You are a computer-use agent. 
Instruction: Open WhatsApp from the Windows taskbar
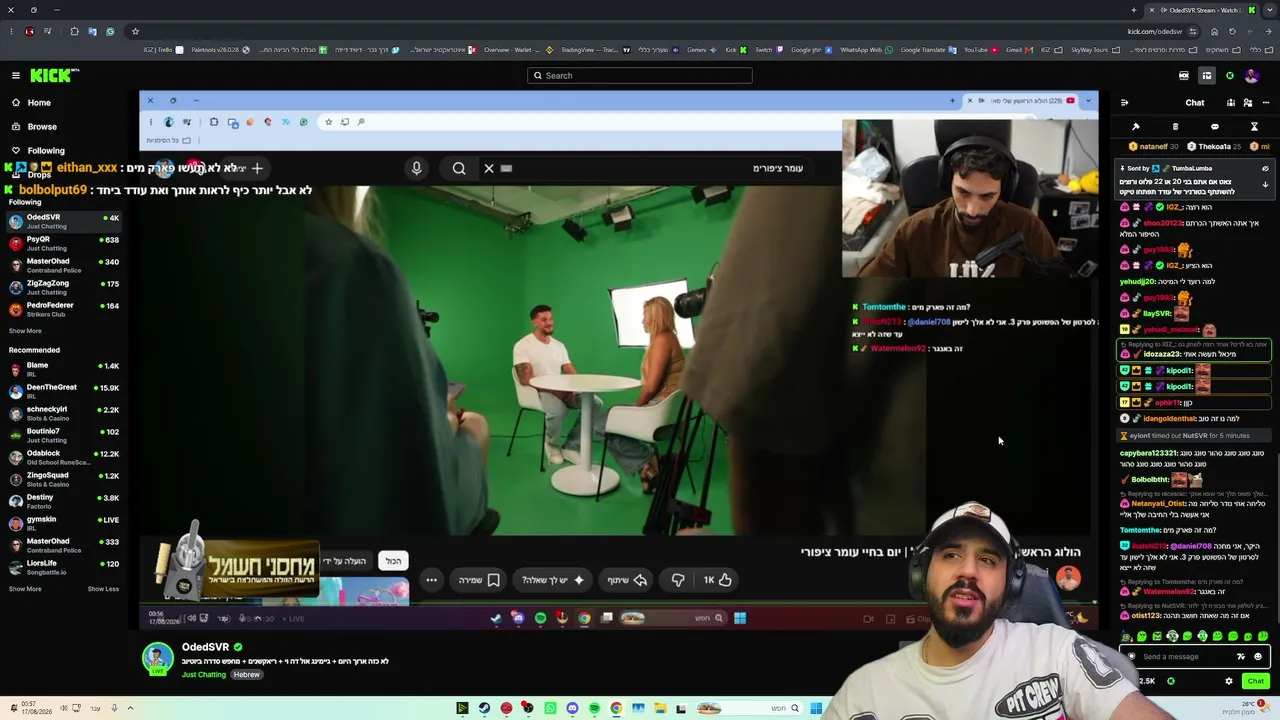click(550, 709)
